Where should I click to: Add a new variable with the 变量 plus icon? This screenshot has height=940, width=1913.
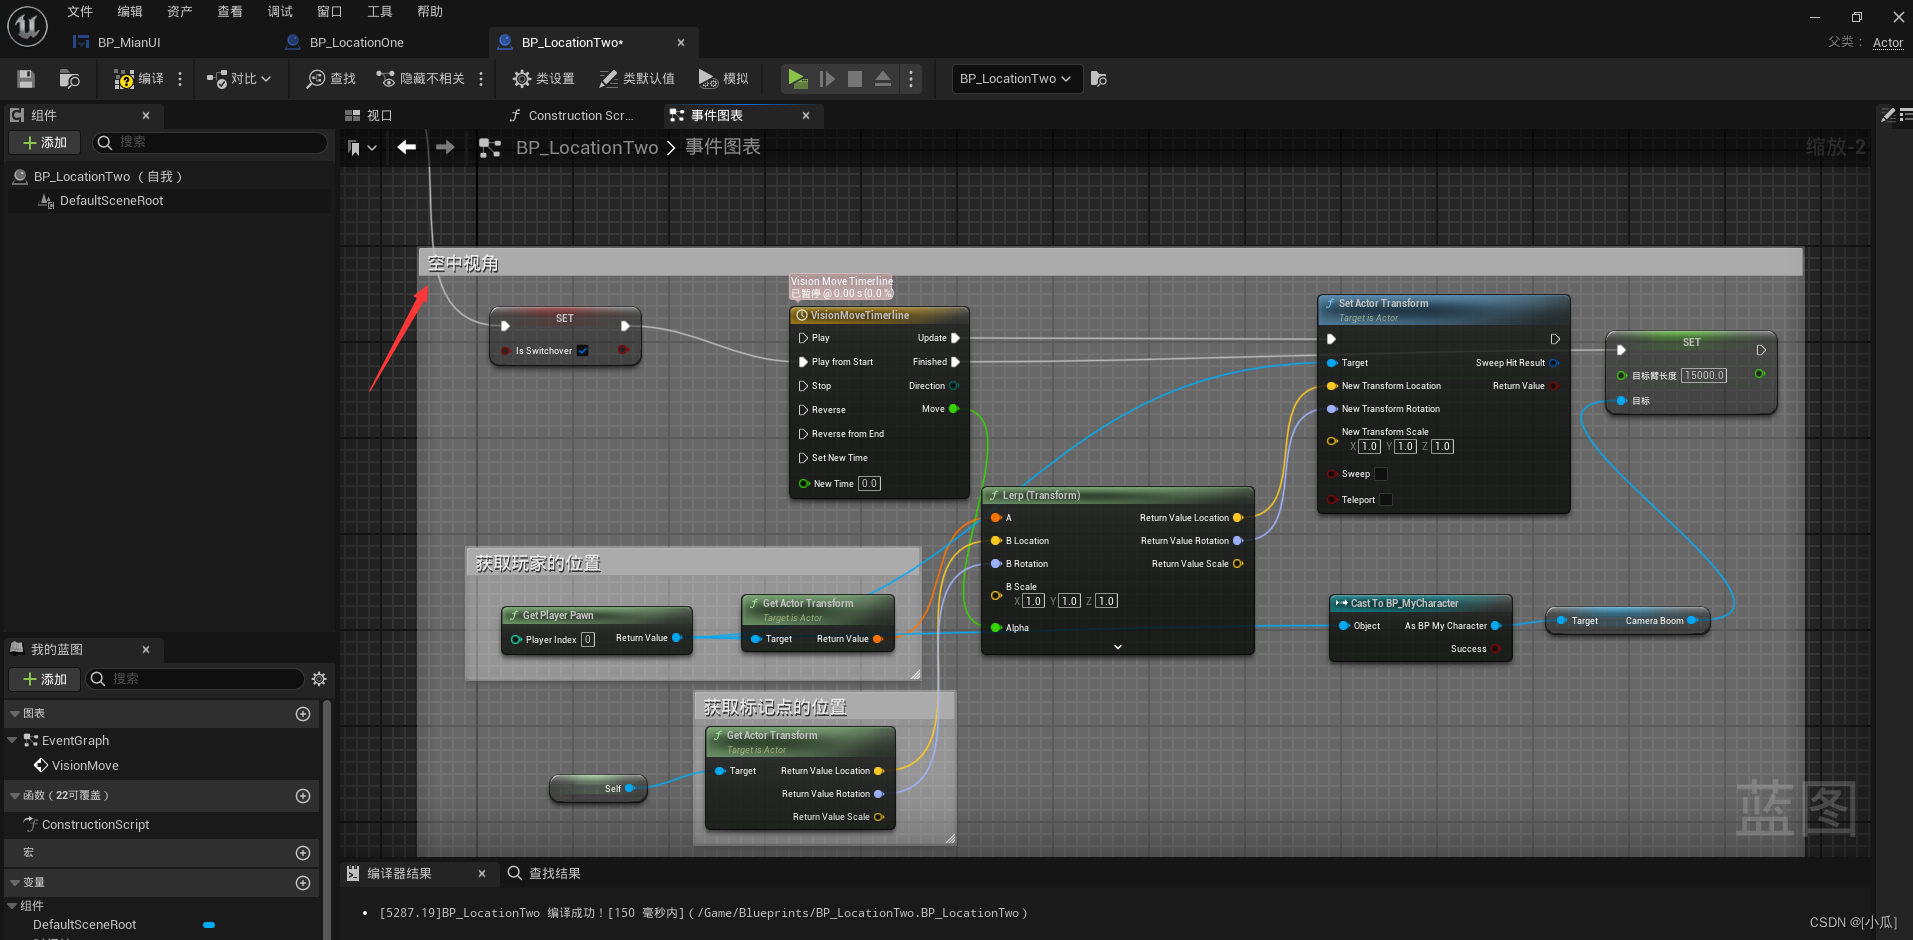click(x=303, y=883)
